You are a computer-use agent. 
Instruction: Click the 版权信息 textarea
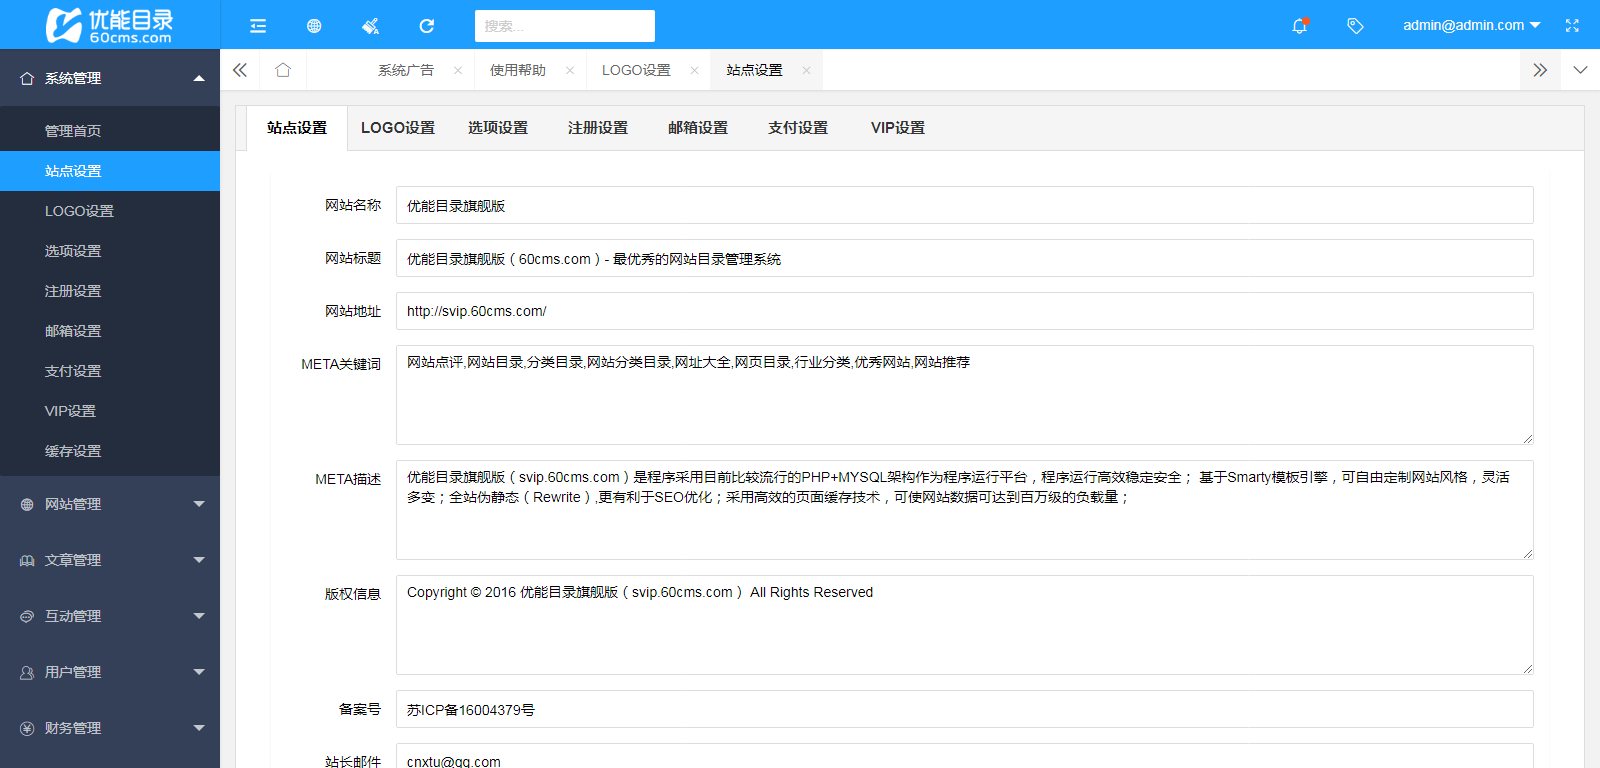(x=965, y=625)
